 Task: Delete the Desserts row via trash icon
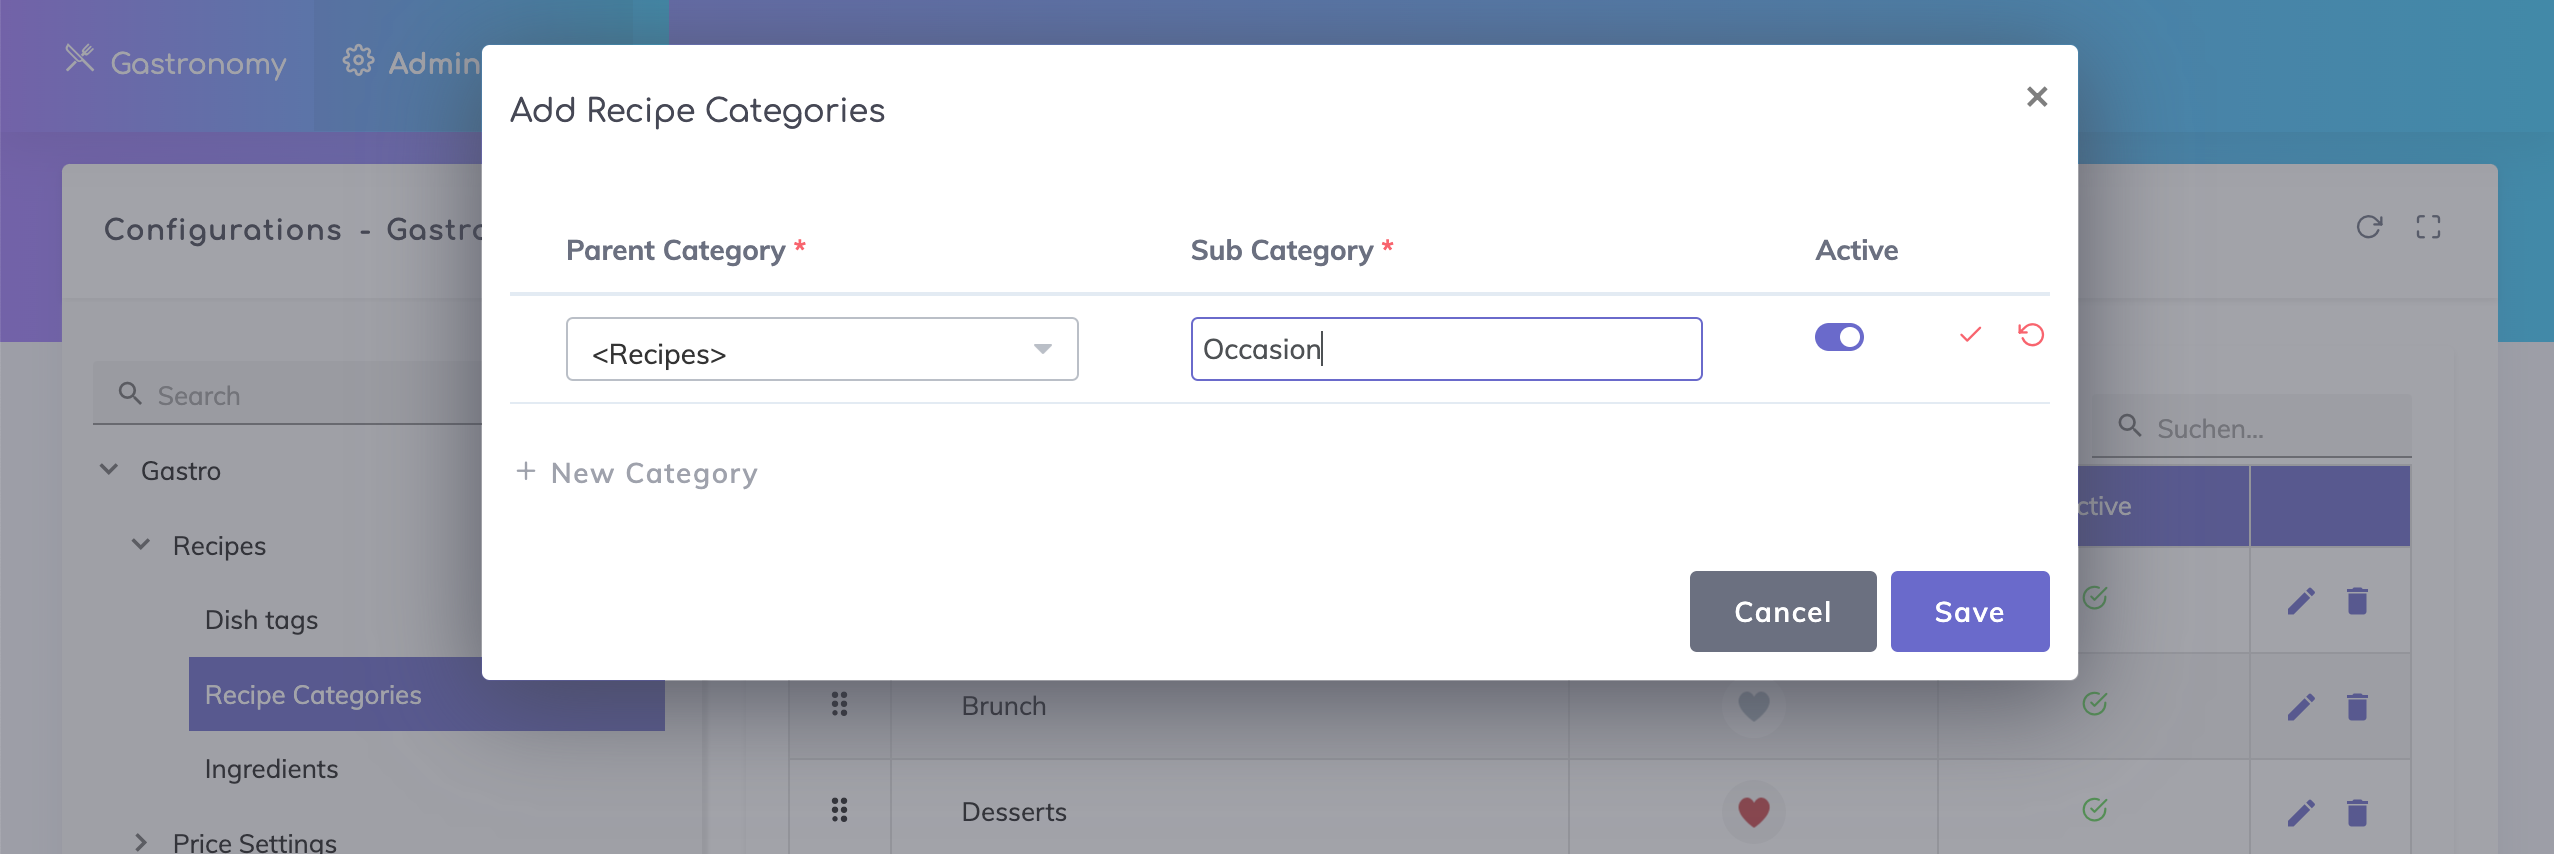pos(2357,813)
